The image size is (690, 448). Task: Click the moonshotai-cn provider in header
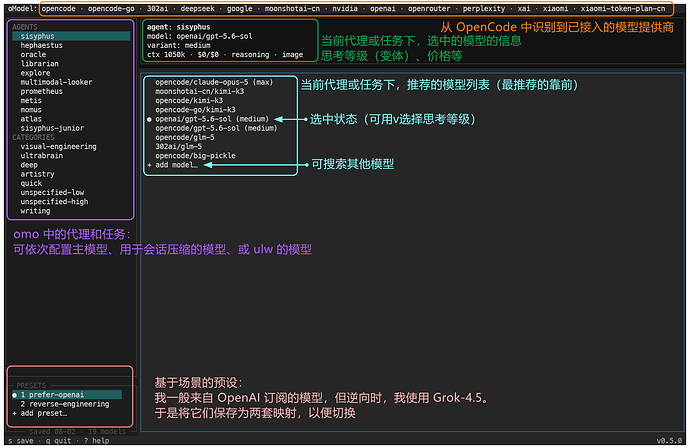292,9
